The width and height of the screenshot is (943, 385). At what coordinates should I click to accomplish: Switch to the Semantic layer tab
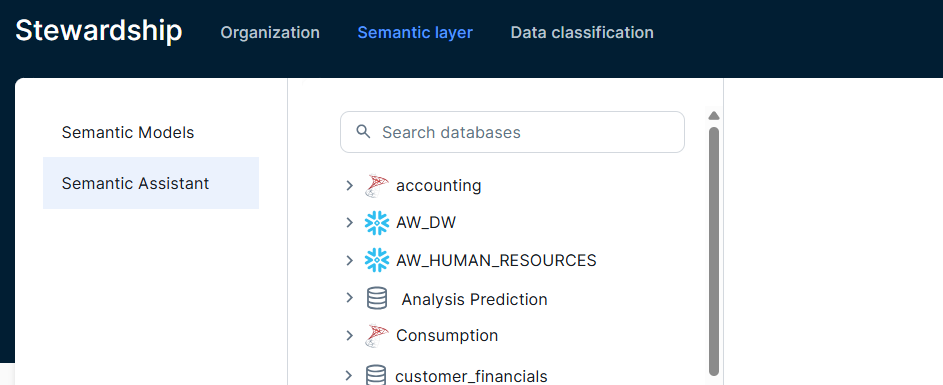click(415, 32)
